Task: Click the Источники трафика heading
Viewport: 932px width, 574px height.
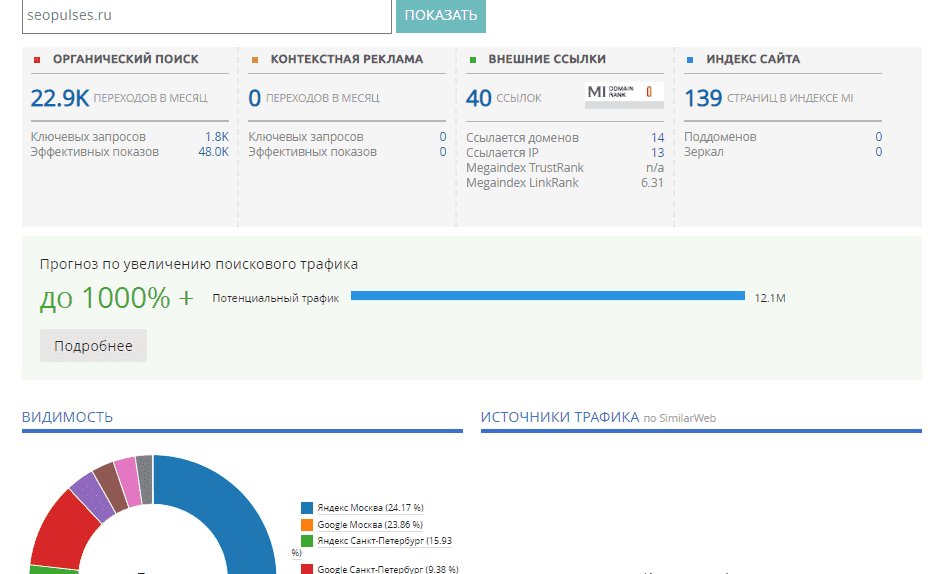Action: pyautogui.click(x=560, y=417)
